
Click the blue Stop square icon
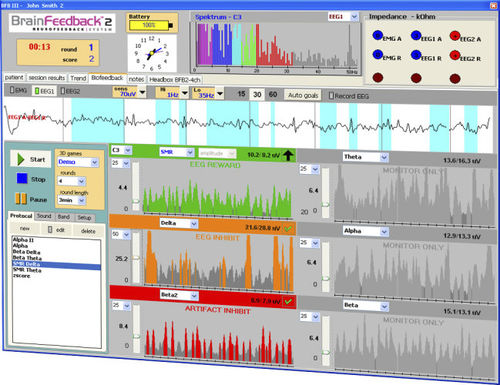[x=22, y=178]
